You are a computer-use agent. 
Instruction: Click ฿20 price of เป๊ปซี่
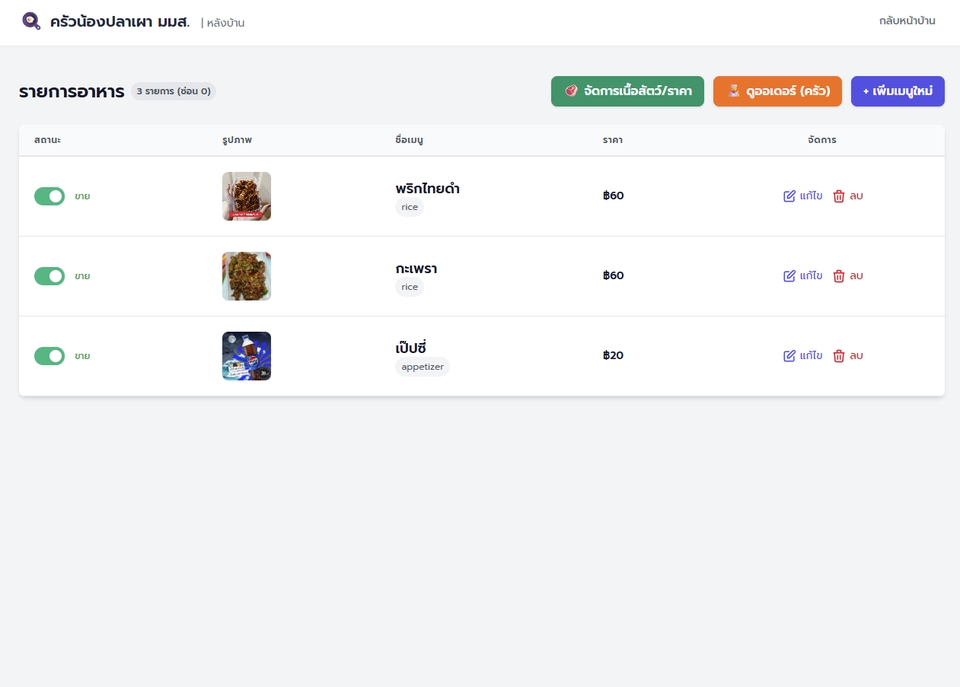[613, 356]
